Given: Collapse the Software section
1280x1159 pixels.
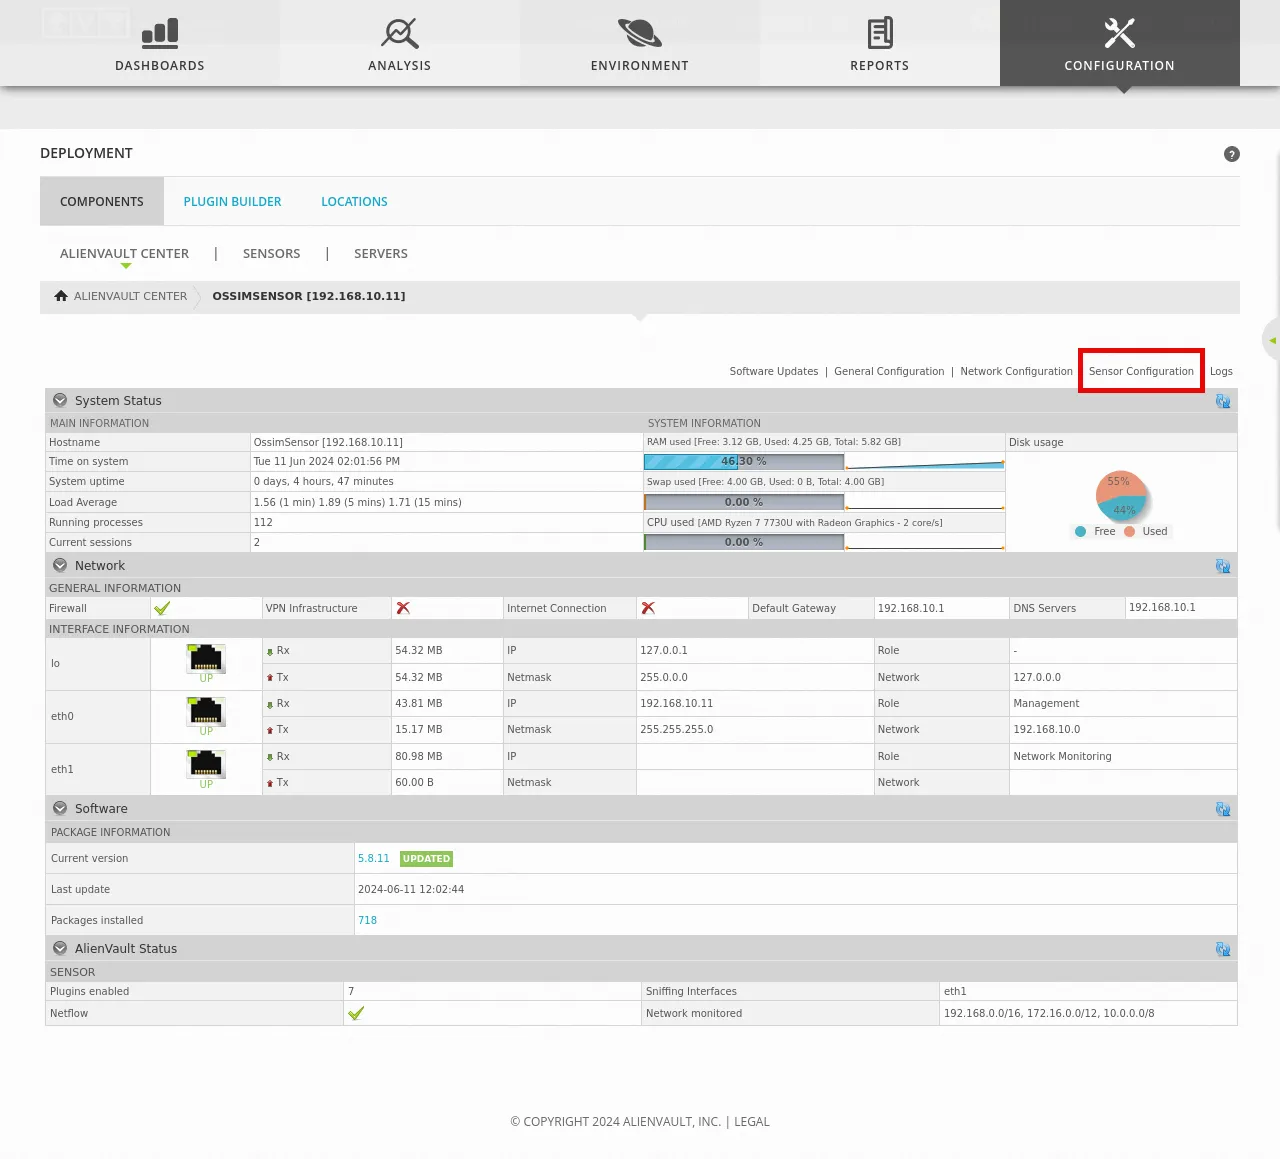Looking at the screenshot, I should [x=60, y=808].
